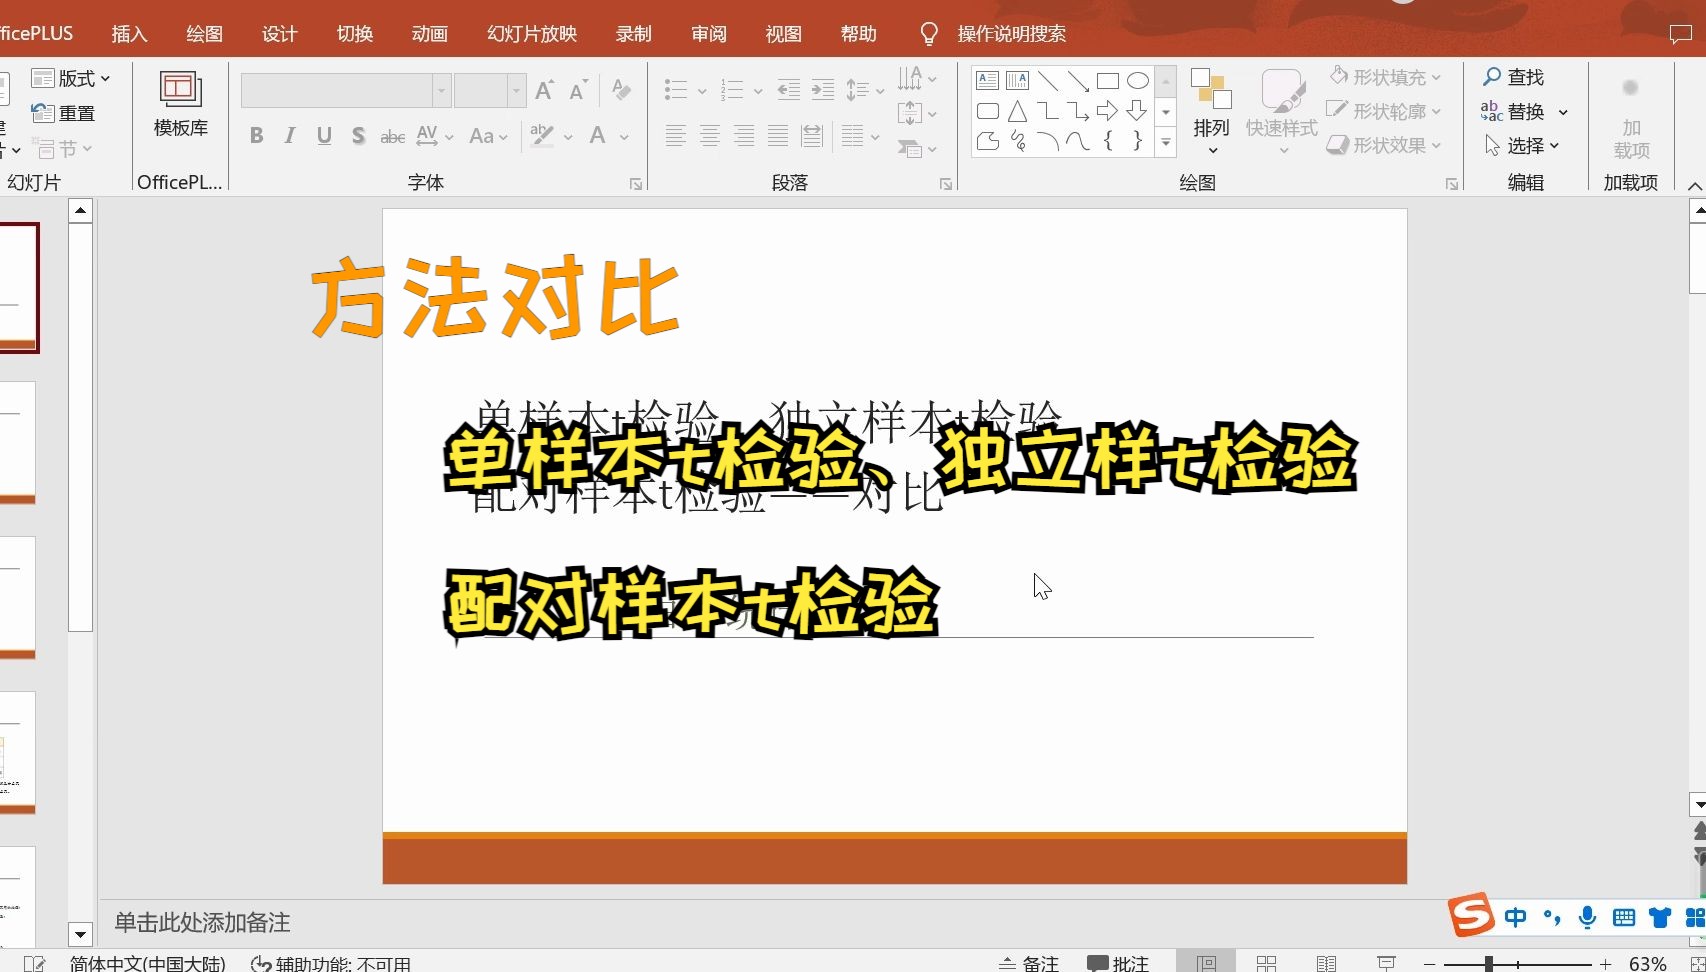Open Sogou soft keyboard icon

[1624, 917]
